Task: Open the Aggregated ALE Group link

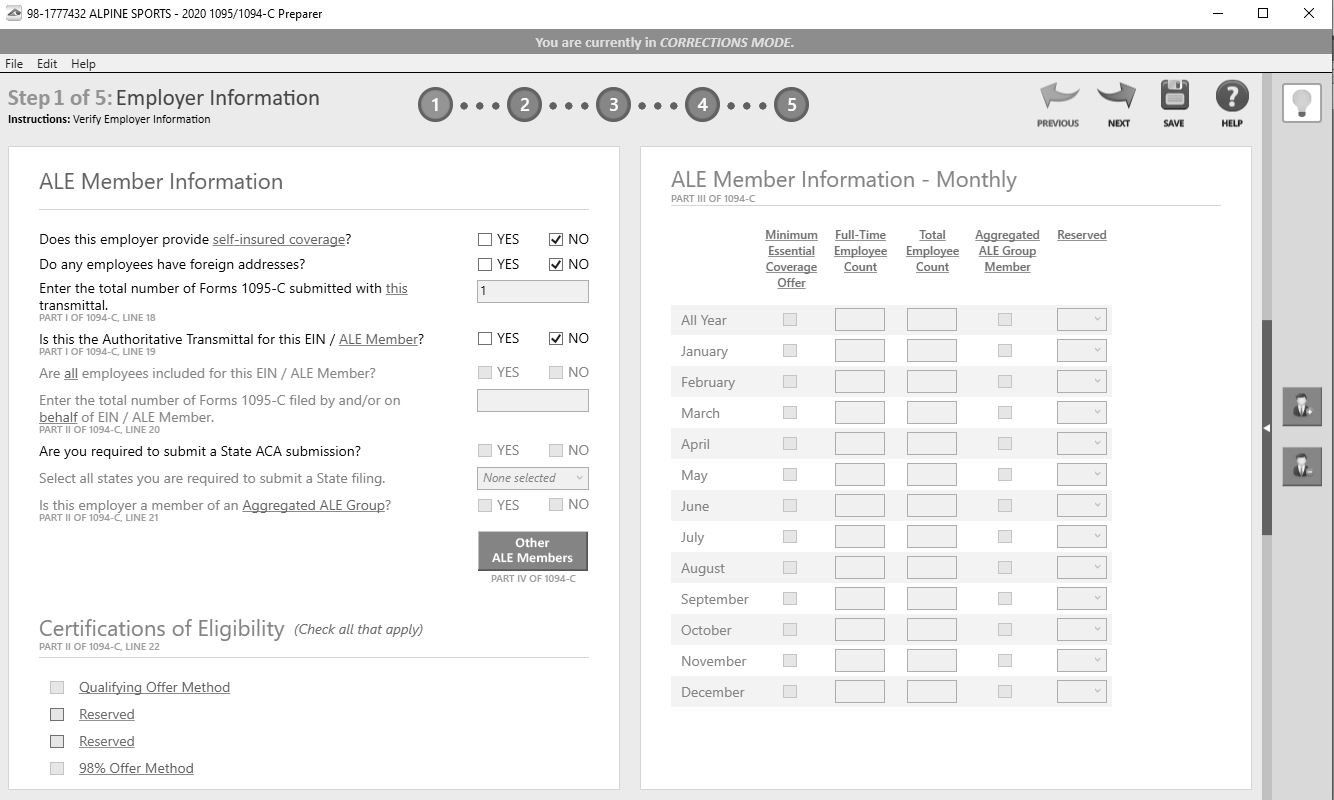Action: click(314, 505)
